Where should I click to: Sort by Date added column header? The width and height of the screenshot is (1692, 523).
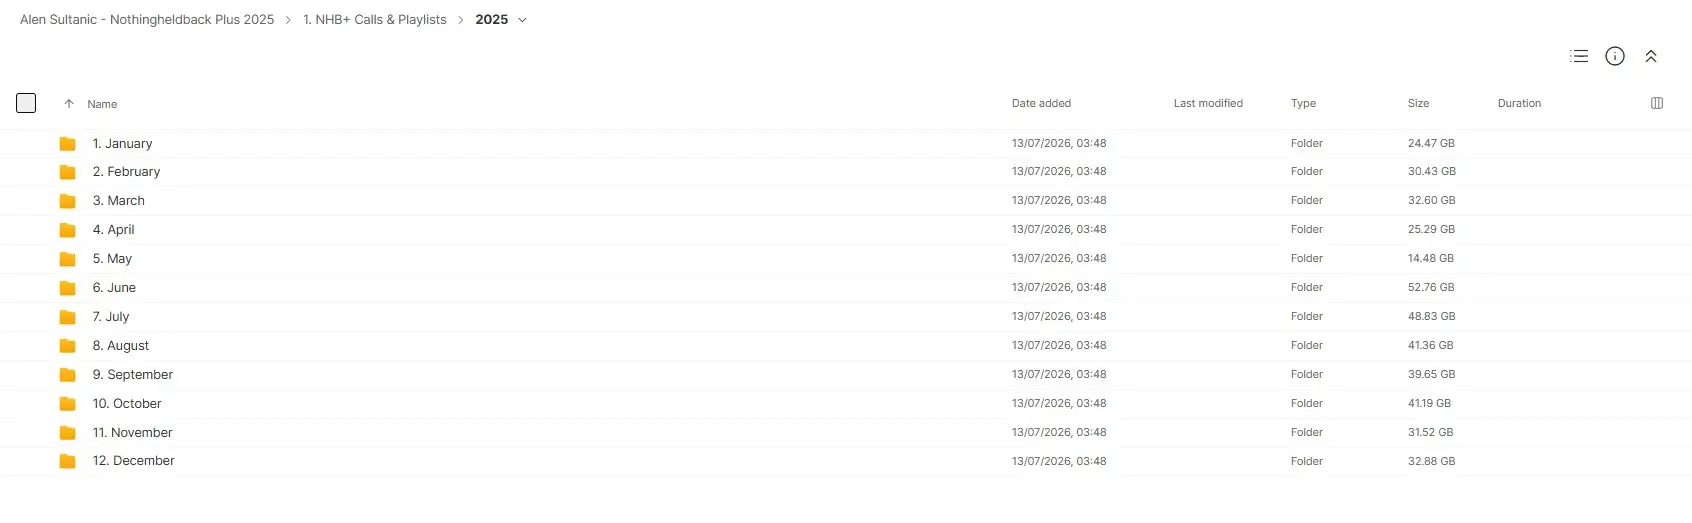tap(1041, 103)
